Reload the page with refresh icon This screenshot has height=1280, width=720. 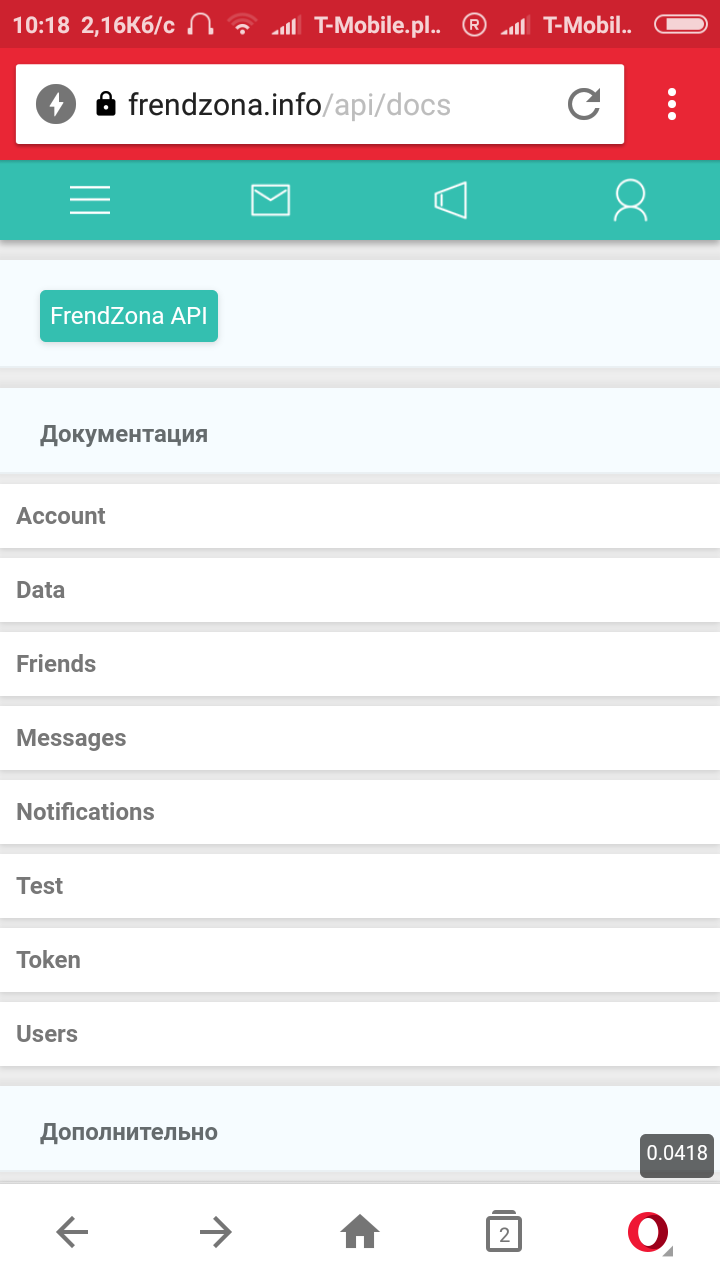(x=584, y=104)
